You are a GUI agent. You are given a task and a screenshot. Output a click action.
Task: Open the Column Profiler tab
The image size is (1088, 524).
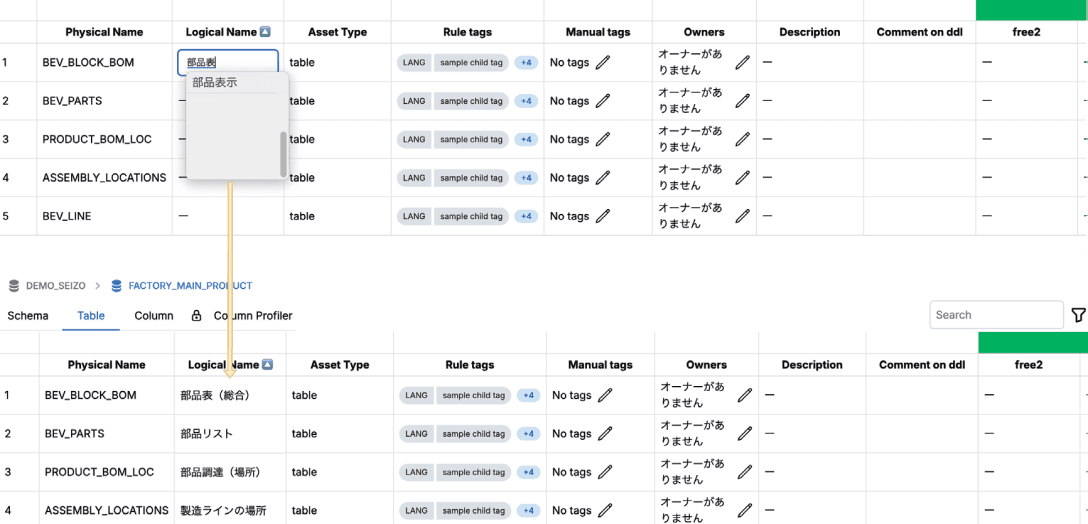coord(253,316)
